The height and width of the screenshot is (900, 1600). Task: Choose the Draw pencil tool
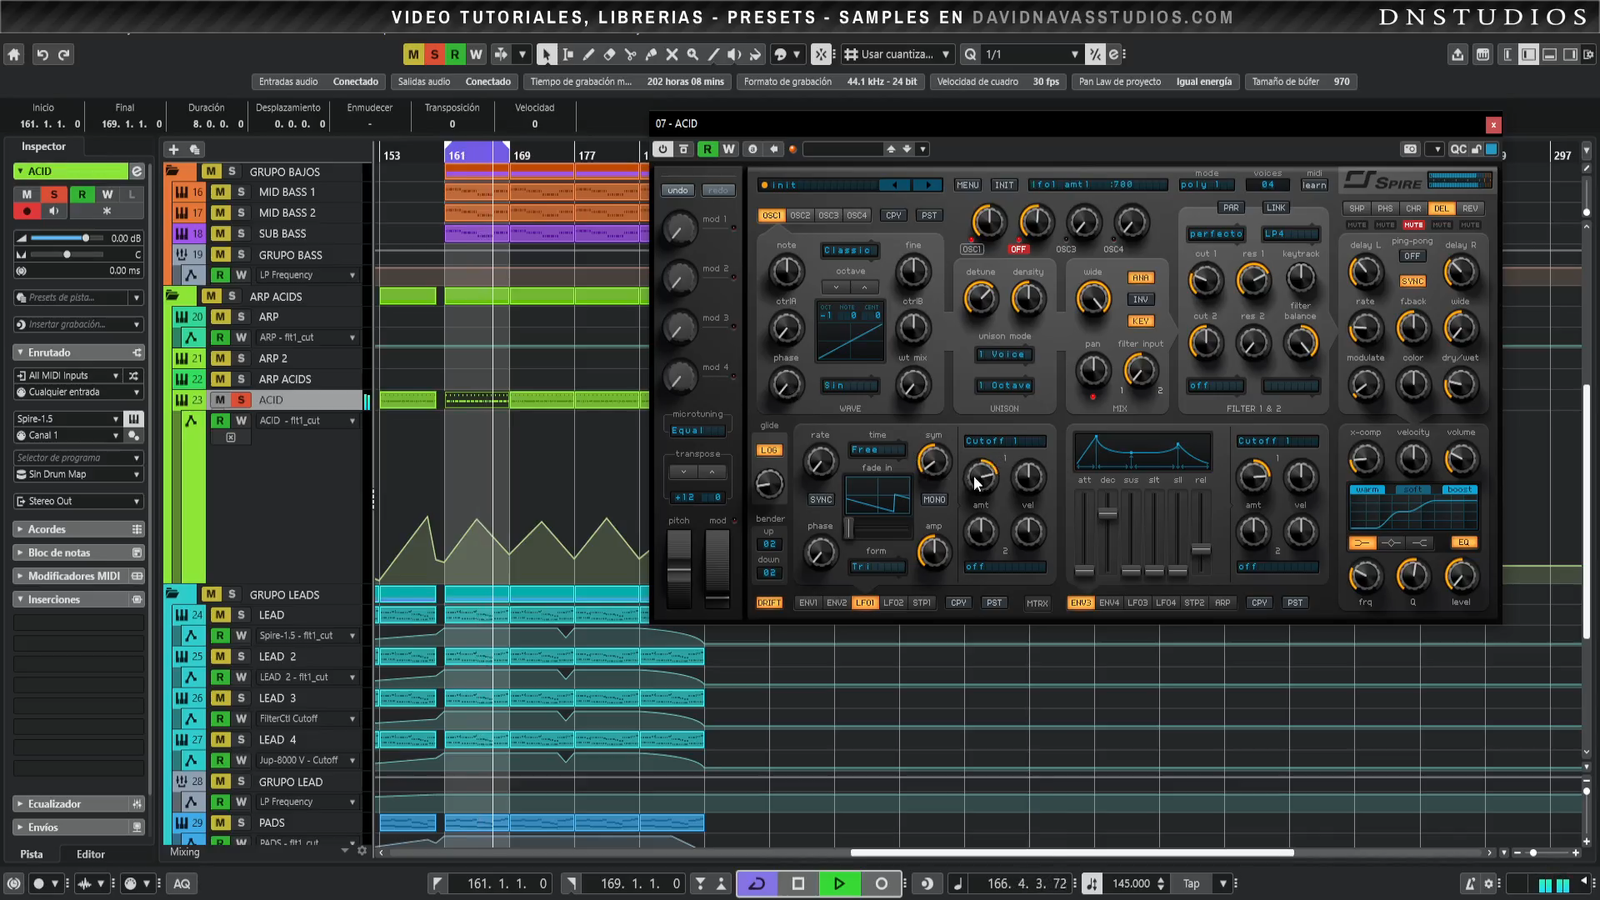(x=588, y=55)
